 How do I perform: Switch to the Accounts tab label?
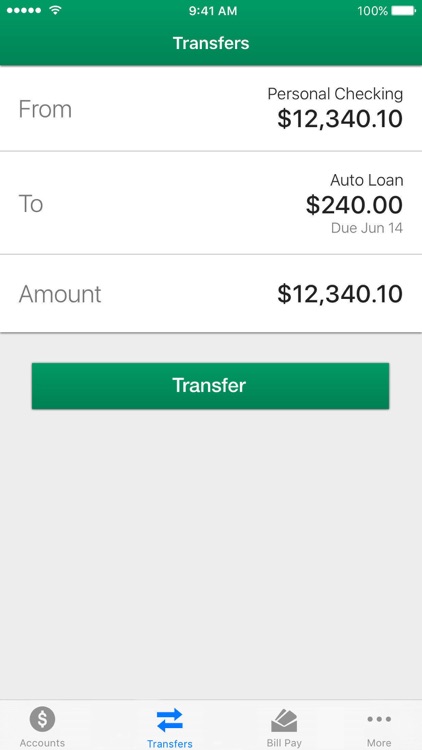pos(42,743)
